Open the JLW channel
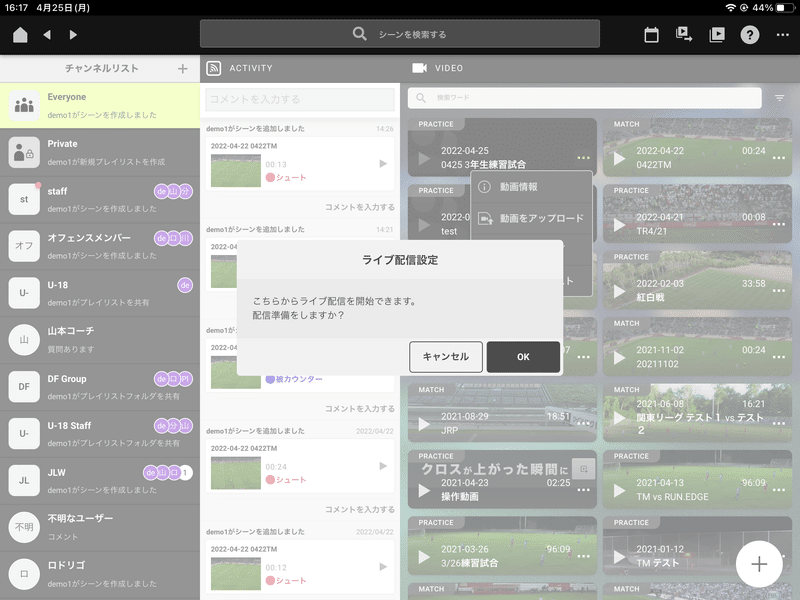Screen dimensions: 800x600 (x=100, y=481)
